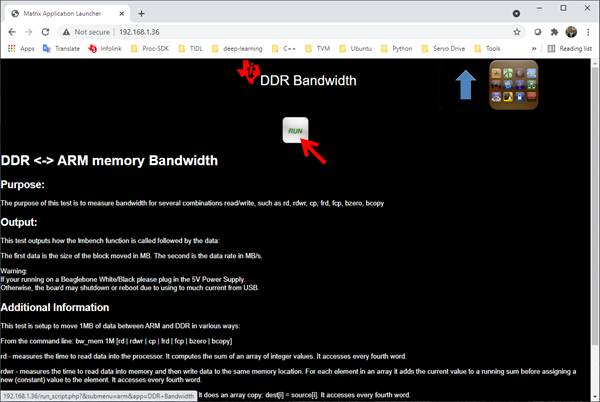Open the Infolink bookmark

pyautogui.click(x=104, y=48)
